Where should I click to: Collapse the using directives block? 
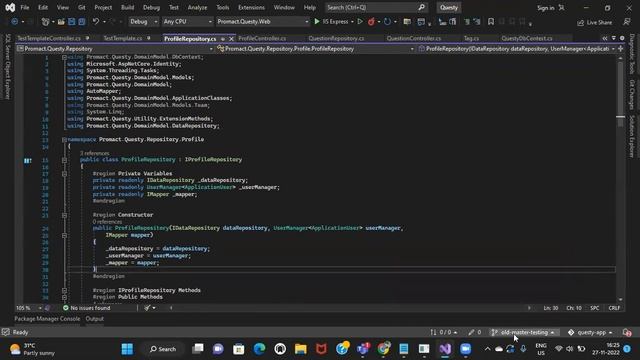[64, 58]
